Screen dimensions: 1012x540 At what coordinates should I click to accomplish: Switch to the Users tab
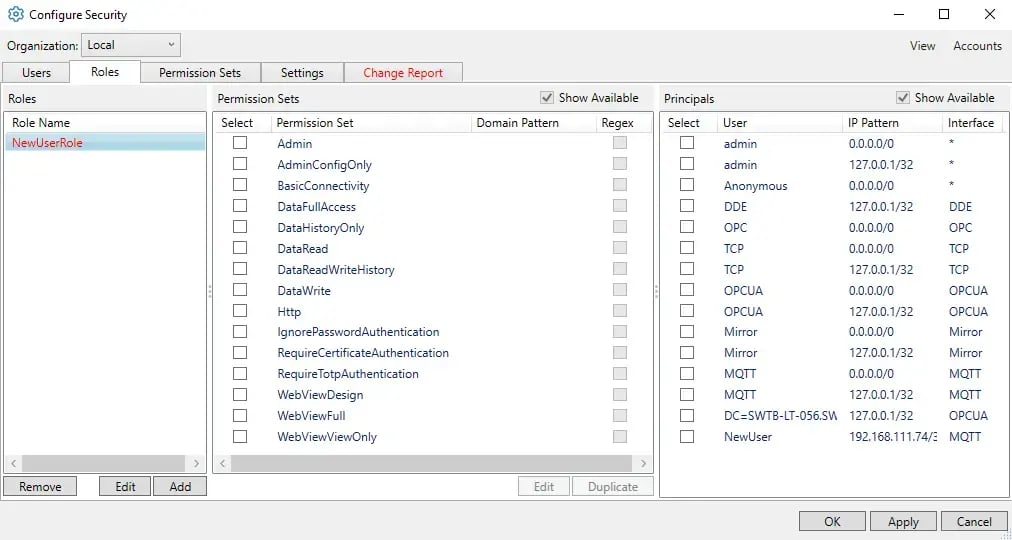click(x=36, y=73)
